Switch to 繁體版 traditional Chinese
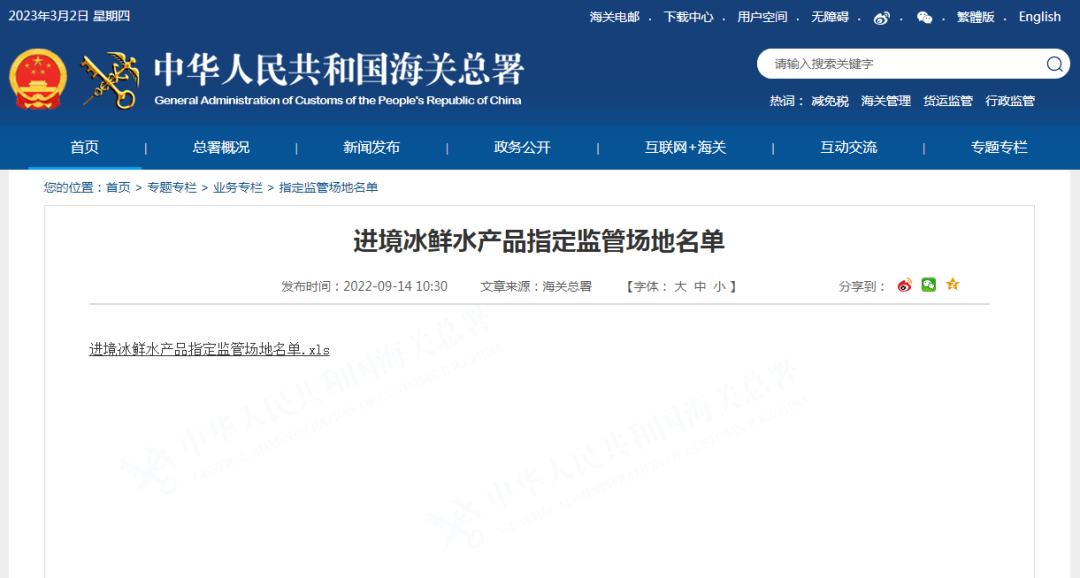The height and width of the screenshot is (578, 1080). coord(975,17)
